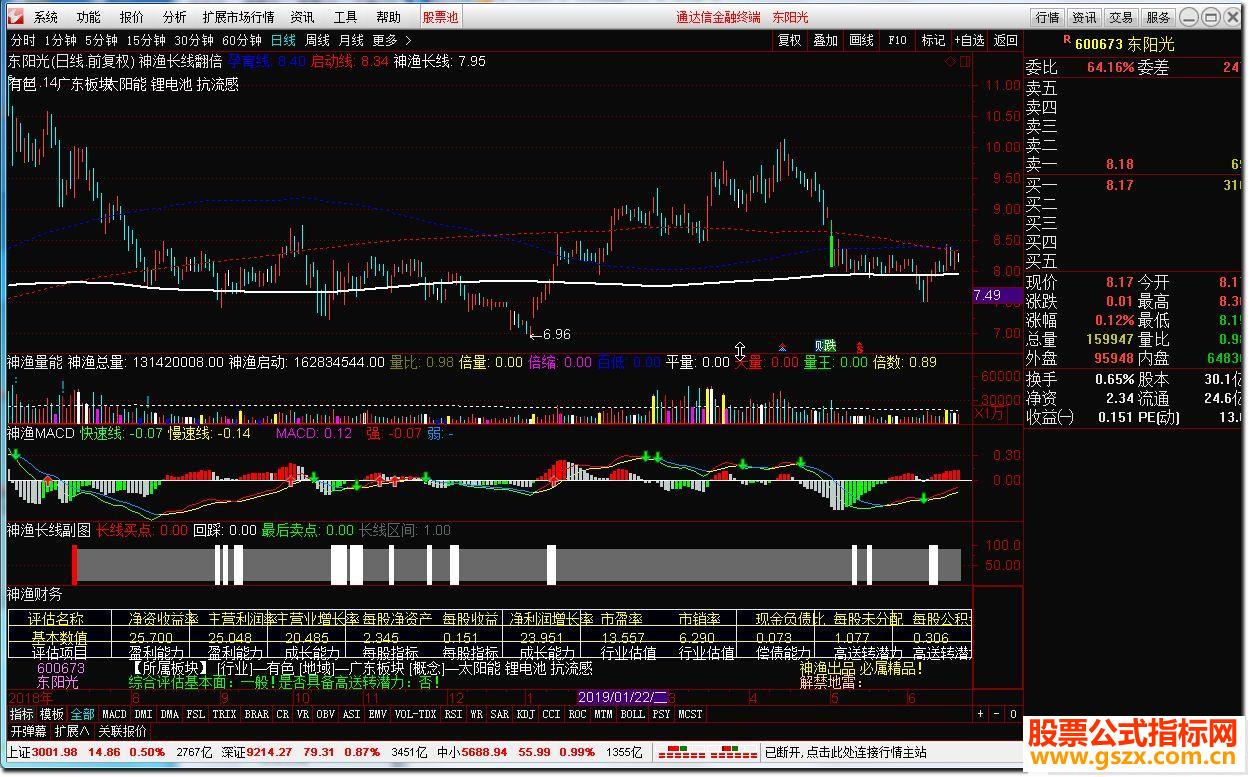Open the 功能 menu
1250x777 pixels.
pos(88,17)
